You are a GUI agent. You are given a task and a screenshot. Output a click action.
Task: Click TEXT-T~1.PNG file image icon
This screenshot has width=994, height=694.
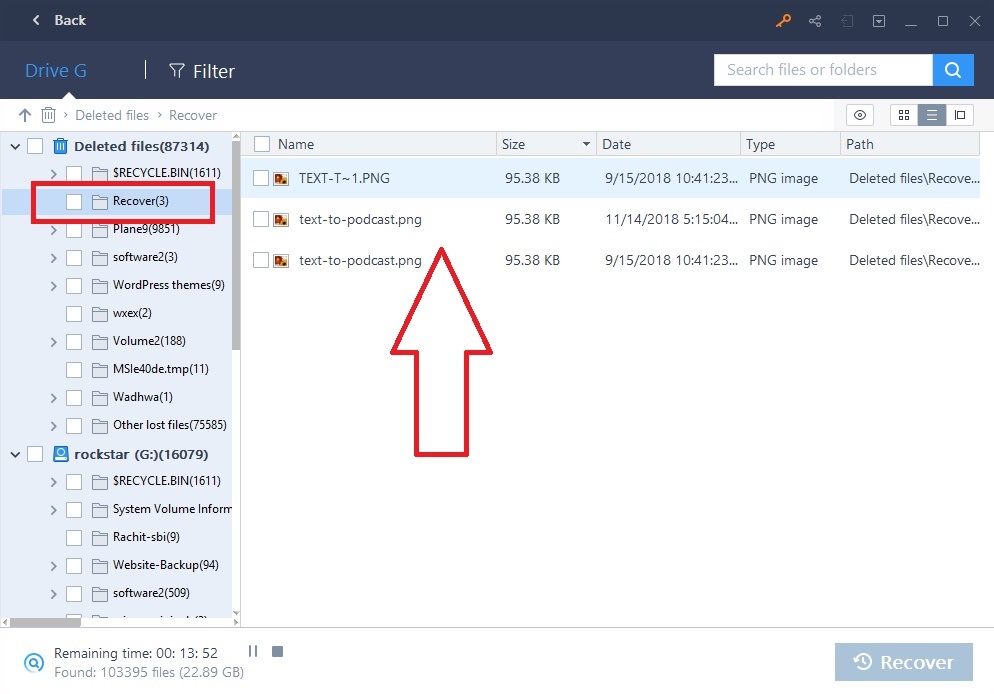point(281,179)
